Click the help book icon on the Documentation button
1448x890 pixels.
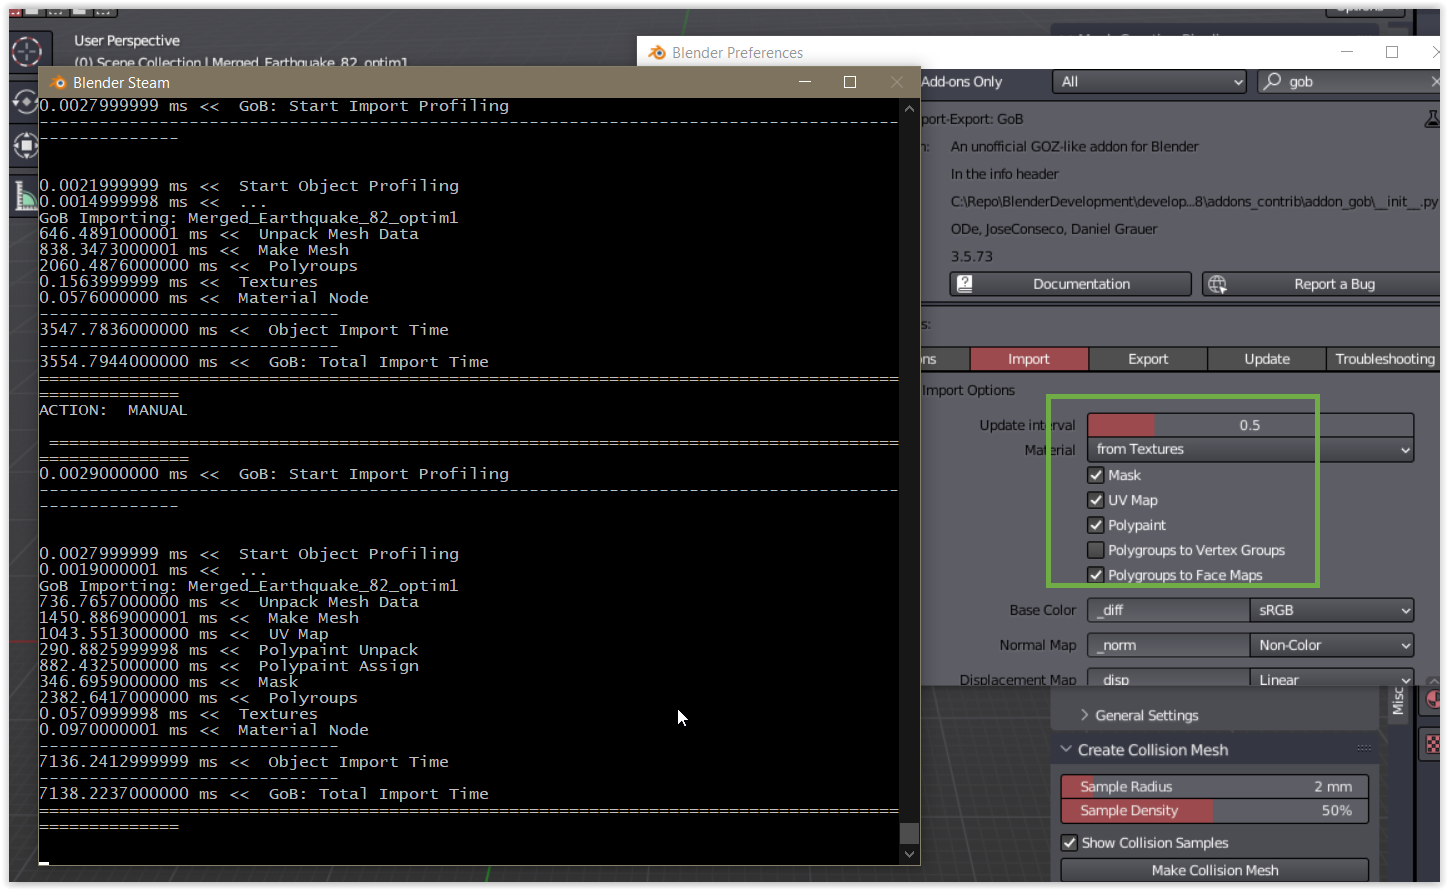pyautogui.click(x=964, y=284)
